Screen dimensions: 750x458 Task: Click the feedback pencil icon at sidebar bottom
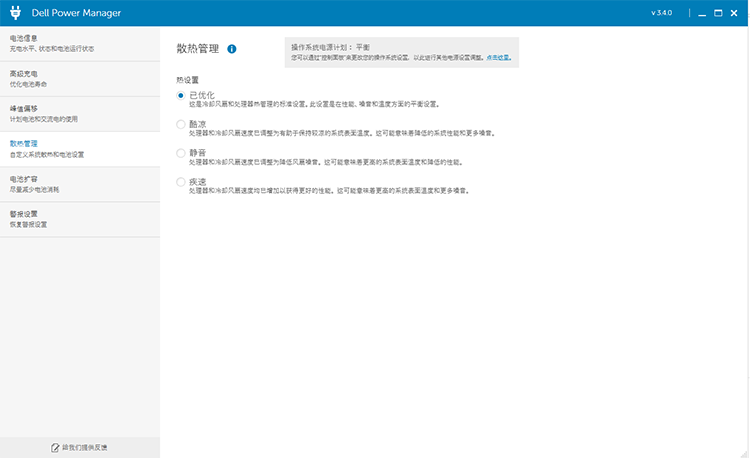55,447
